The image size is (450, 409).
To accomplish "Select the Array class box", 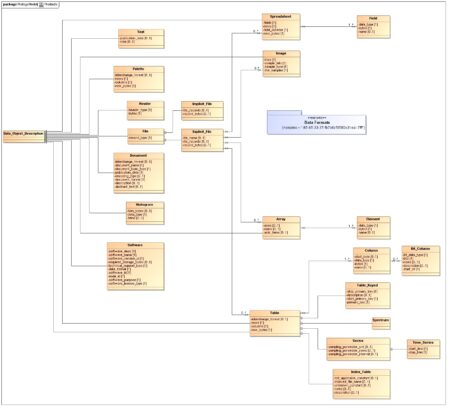I will [x=281, y=228].
